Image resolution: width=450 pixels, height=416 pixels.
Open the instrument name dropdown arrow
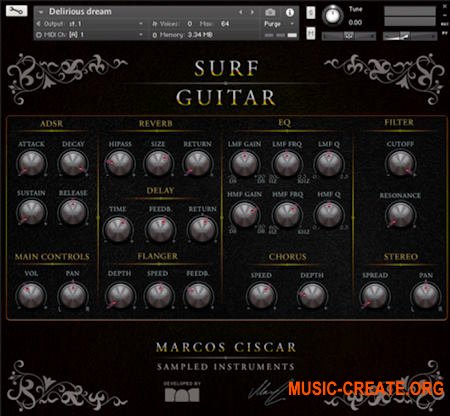[41, 12]
